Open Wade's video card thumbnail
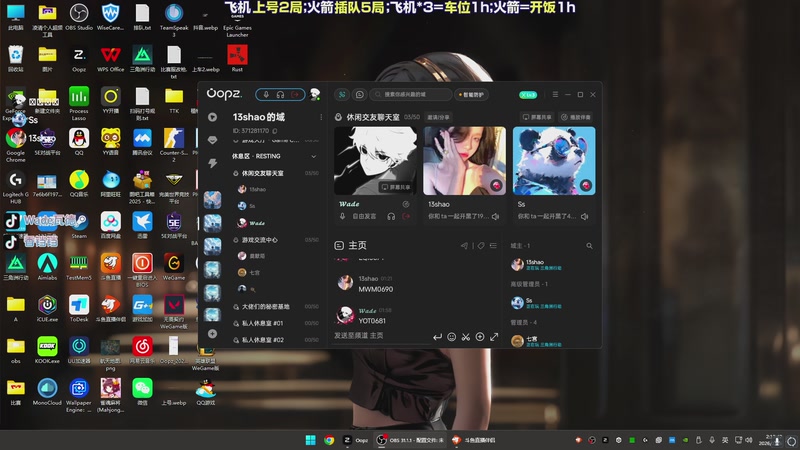The image size is (800, 450). click(x=375, y=161)
